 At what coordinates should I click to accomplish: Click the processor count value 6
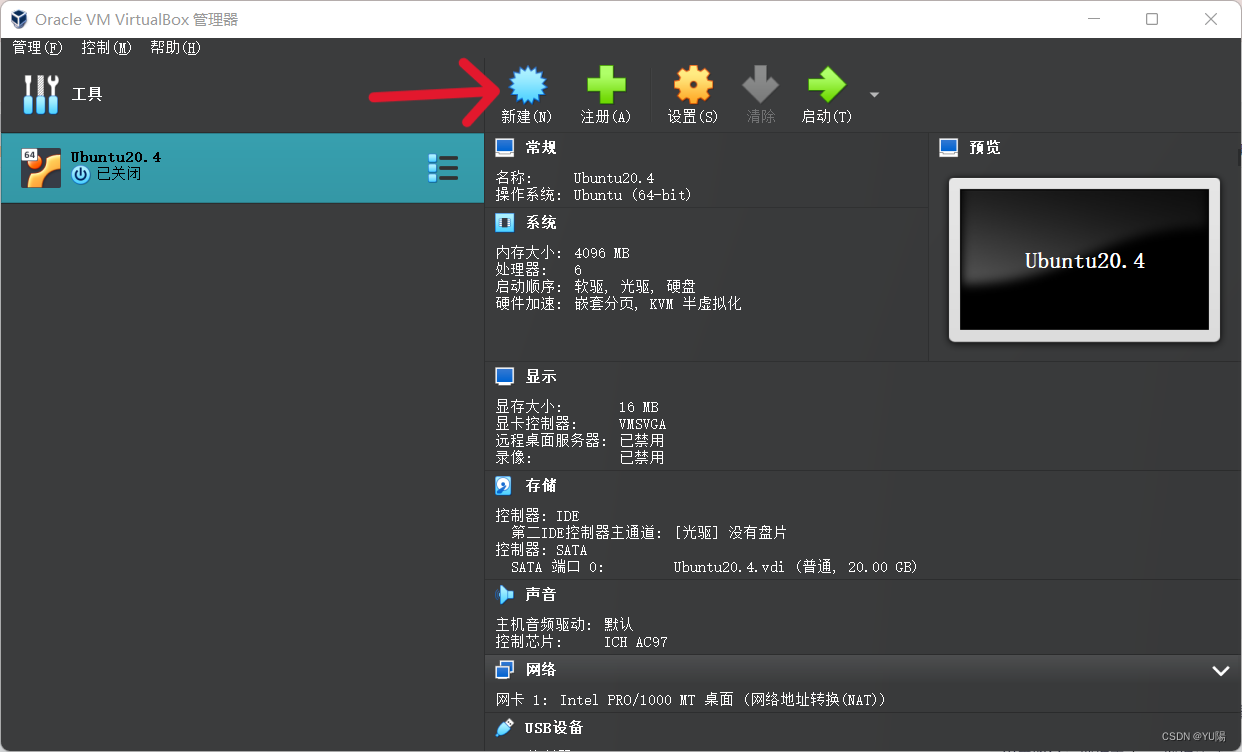pos(578,270)
